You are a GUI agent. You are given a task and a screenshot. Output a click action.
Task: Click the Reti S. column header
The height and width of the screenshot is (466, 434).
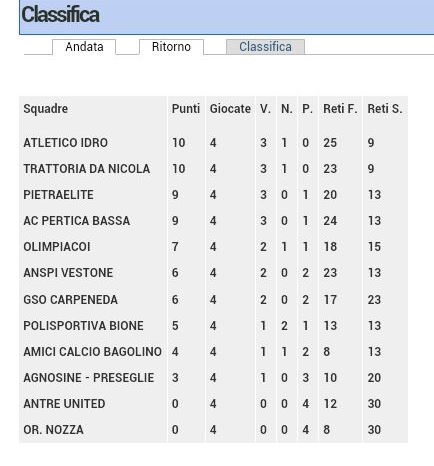tap(385, 109)
